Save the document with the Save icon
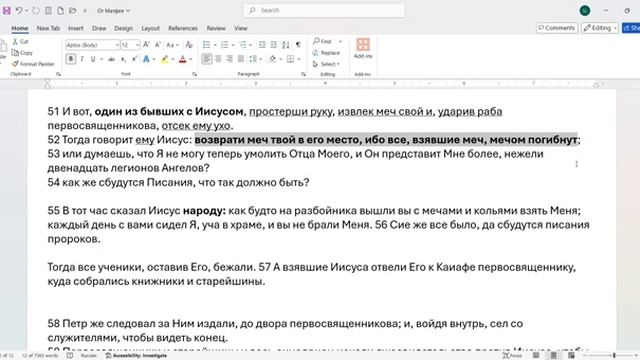The image size is (640, 360). (7, 11)
